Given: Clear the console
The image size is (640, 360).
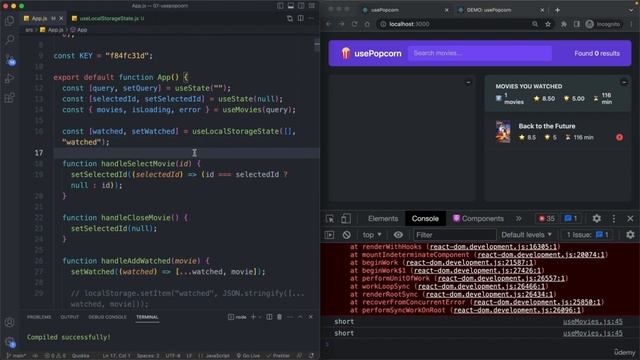Looking at the screenshot, I should (347, 235).
